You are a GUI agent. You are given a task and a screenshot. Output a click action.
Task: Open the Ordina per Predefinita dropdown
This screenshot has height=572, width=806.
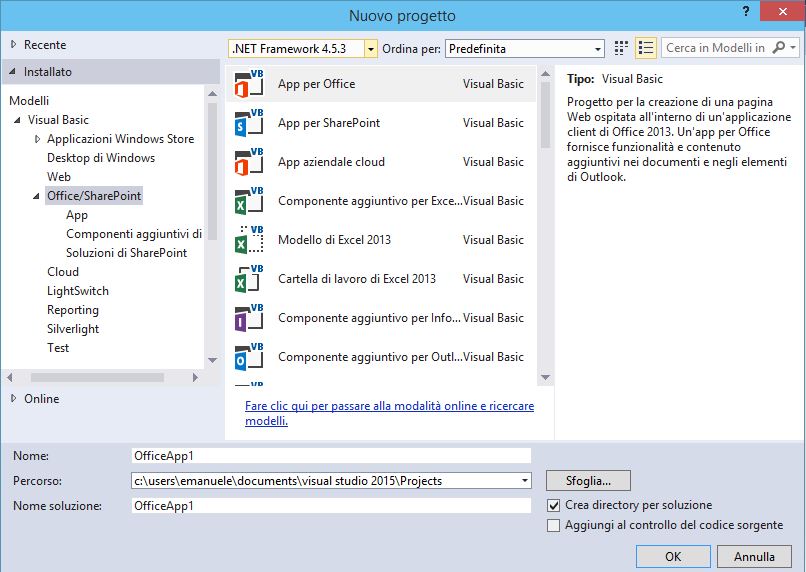[525, 49]
